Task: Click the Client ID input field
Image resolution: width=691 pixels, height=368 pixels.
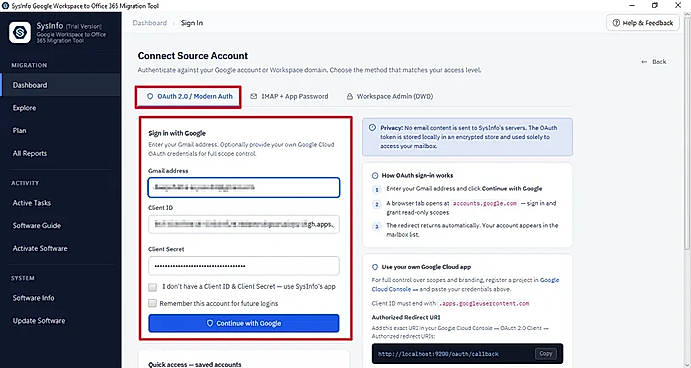Action: pos(244,224)
